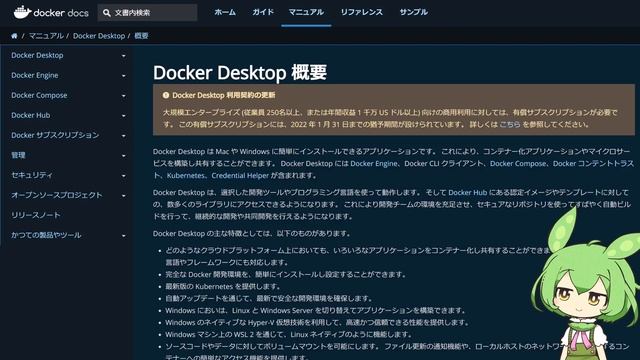Click 概要 in the breadcrumb
Image resolution: width=640 pixels, height=360 pixels.
pyautogui.click(x=141, y=36)
